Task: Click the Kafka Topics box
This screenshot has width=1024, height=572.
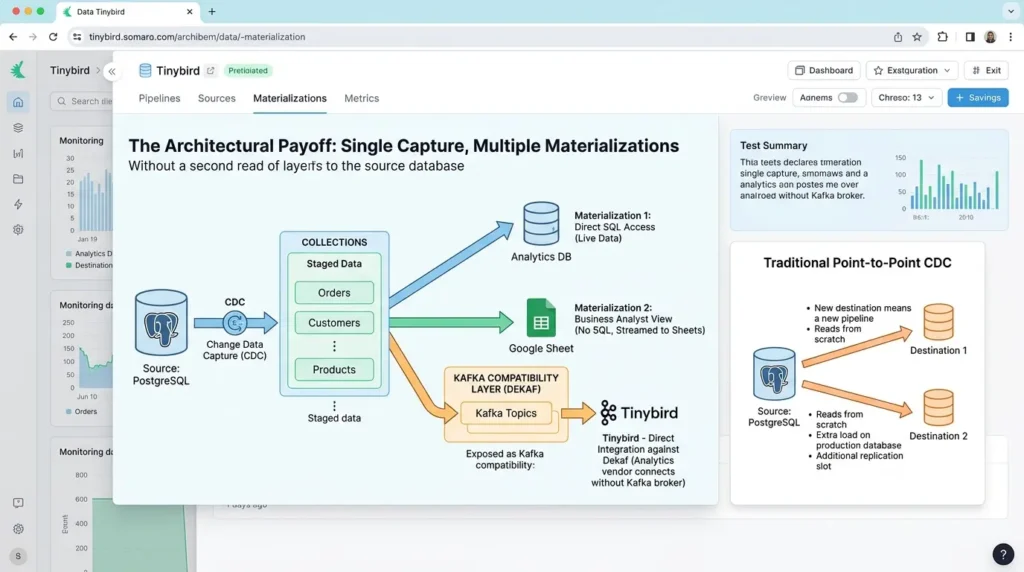Action: 506,413
